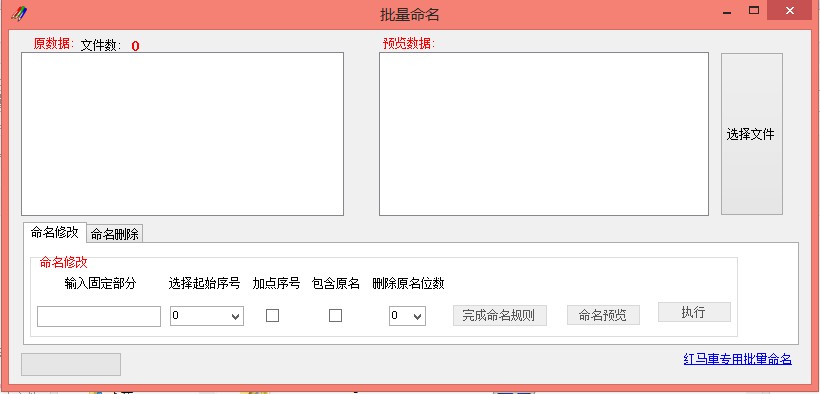Focus the 输入固定部分 text field

coord(99,317)
